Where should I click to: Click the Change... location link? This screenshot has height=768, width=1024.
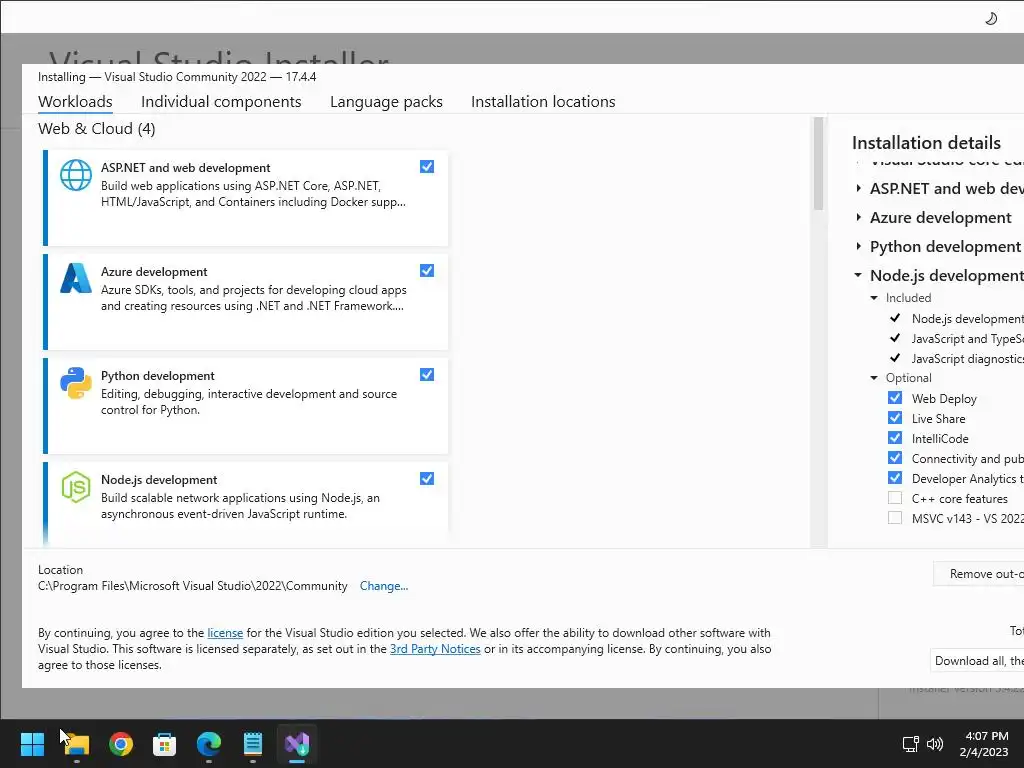click(x=383, y=586)
